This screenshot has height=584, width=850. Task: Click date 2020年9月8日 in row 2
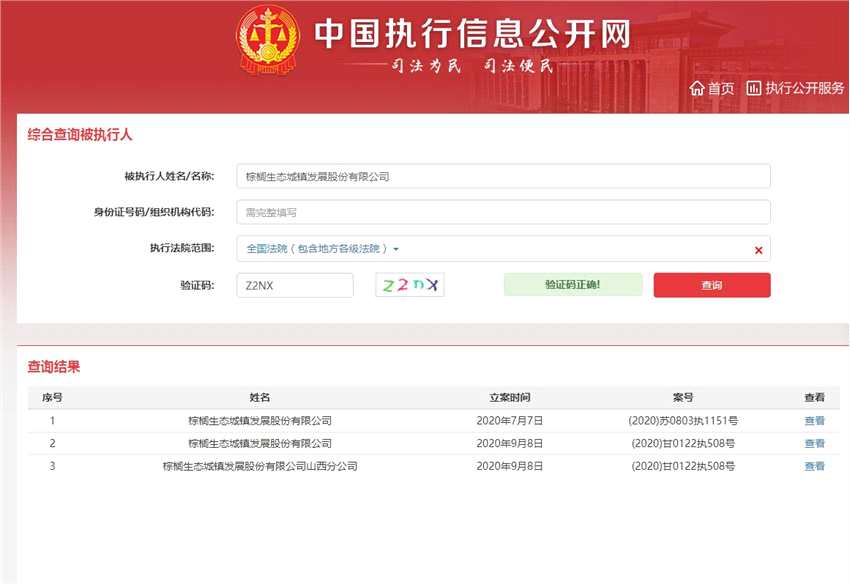pyautogui.click(x=510, y=443)
